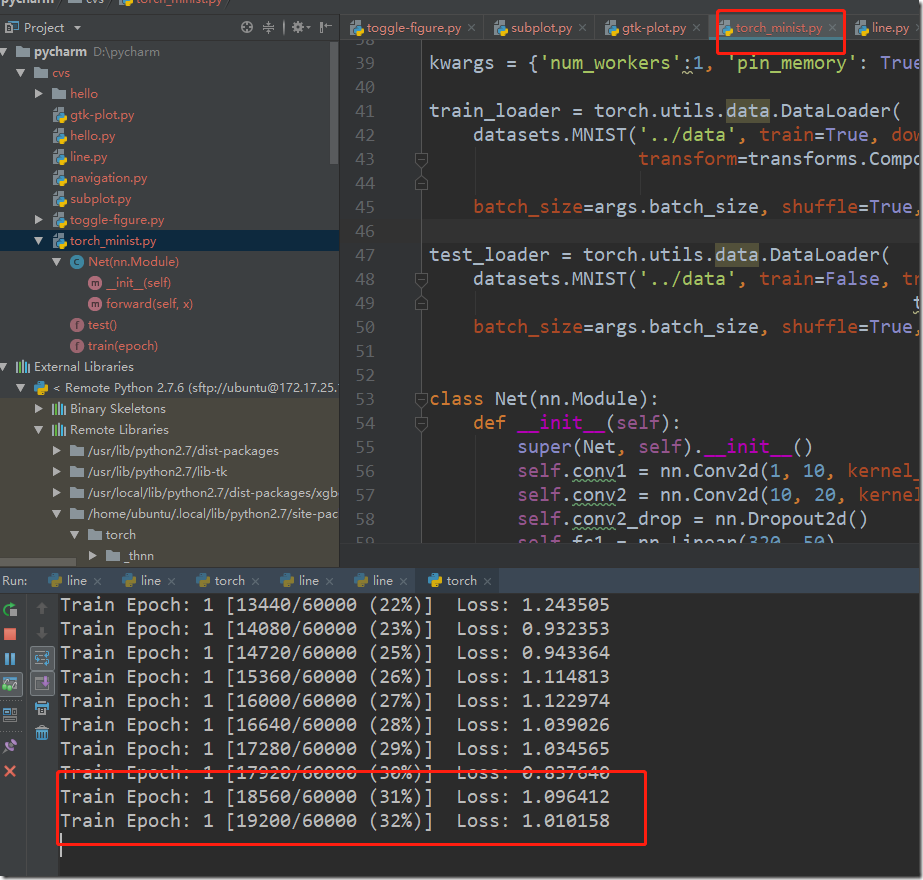Close the gtk-plot.py editor tab
Screen dimensions: 923x880
point(696,27)
